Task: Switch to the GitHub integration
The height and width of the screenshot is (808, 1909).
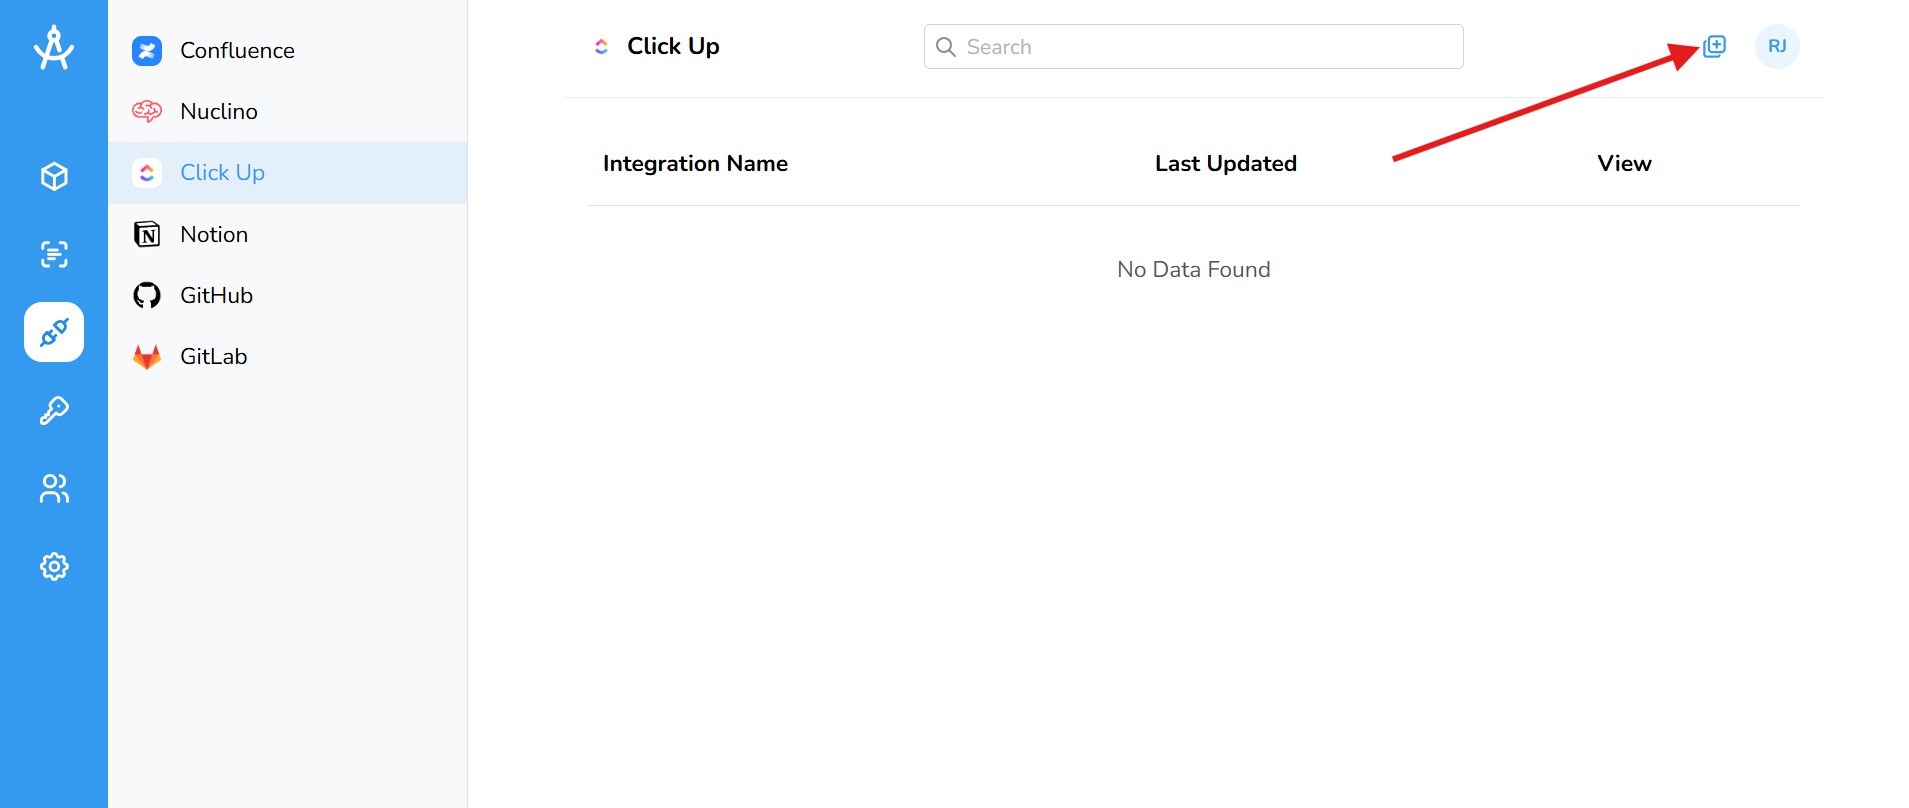Action: pos(216,294)
